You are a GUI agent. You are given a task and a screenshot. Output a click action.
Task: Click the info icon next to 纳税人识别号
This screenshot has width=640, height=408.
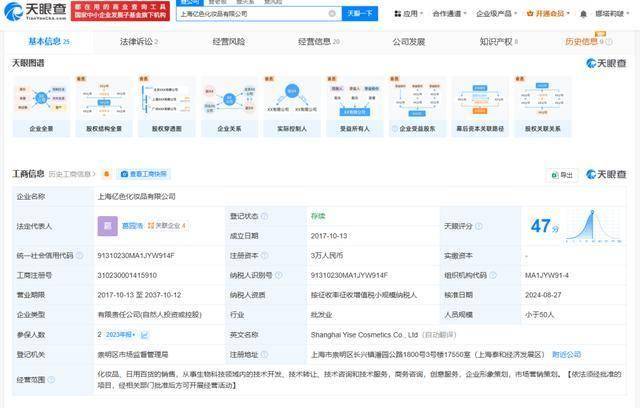(x=278, y=275)
